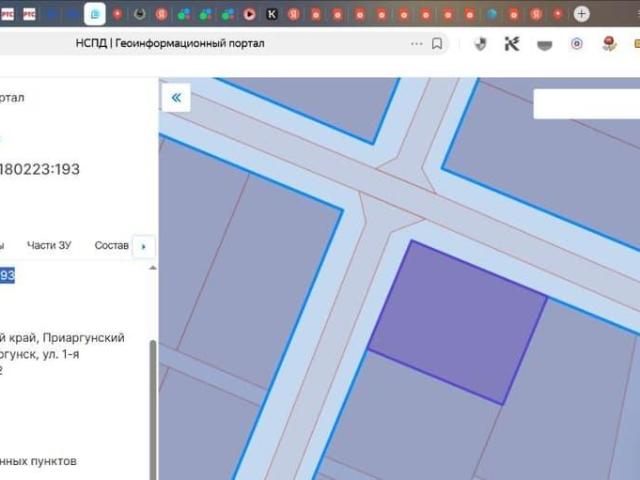Click the red flower extension icon
640x480 pixels.
tap(609, 44)
